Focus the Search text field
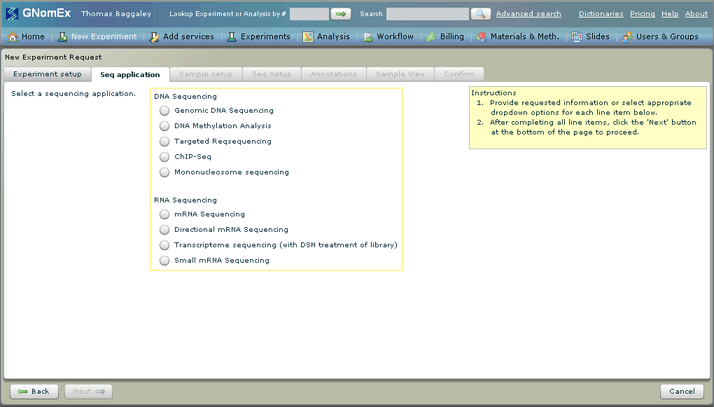Viewport: 714px width, 407px height. point(427,14)
